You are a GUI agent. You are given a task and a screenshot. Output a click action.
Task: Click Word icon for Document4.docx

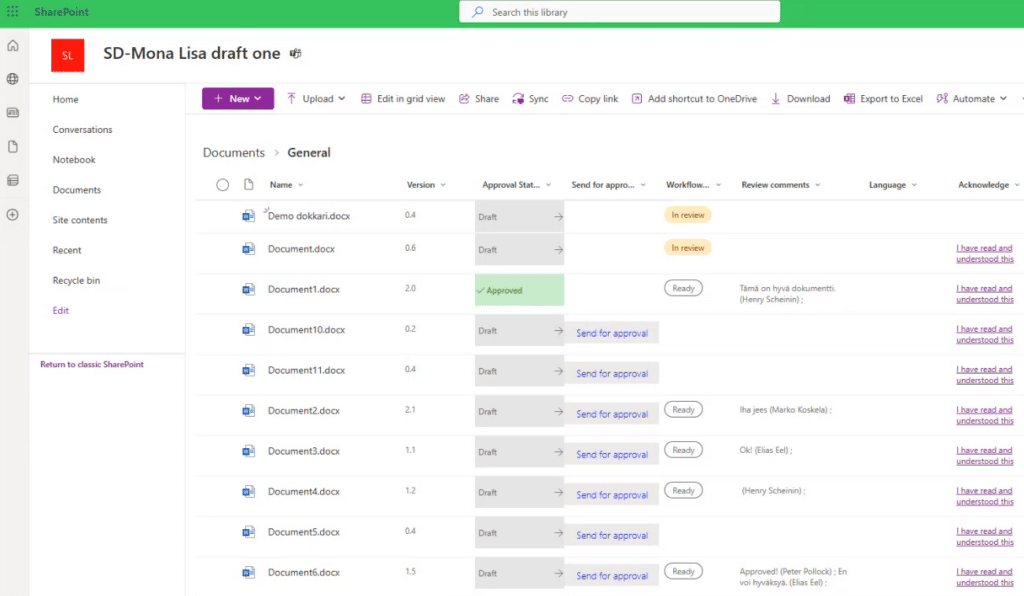(x=248, y=492)
